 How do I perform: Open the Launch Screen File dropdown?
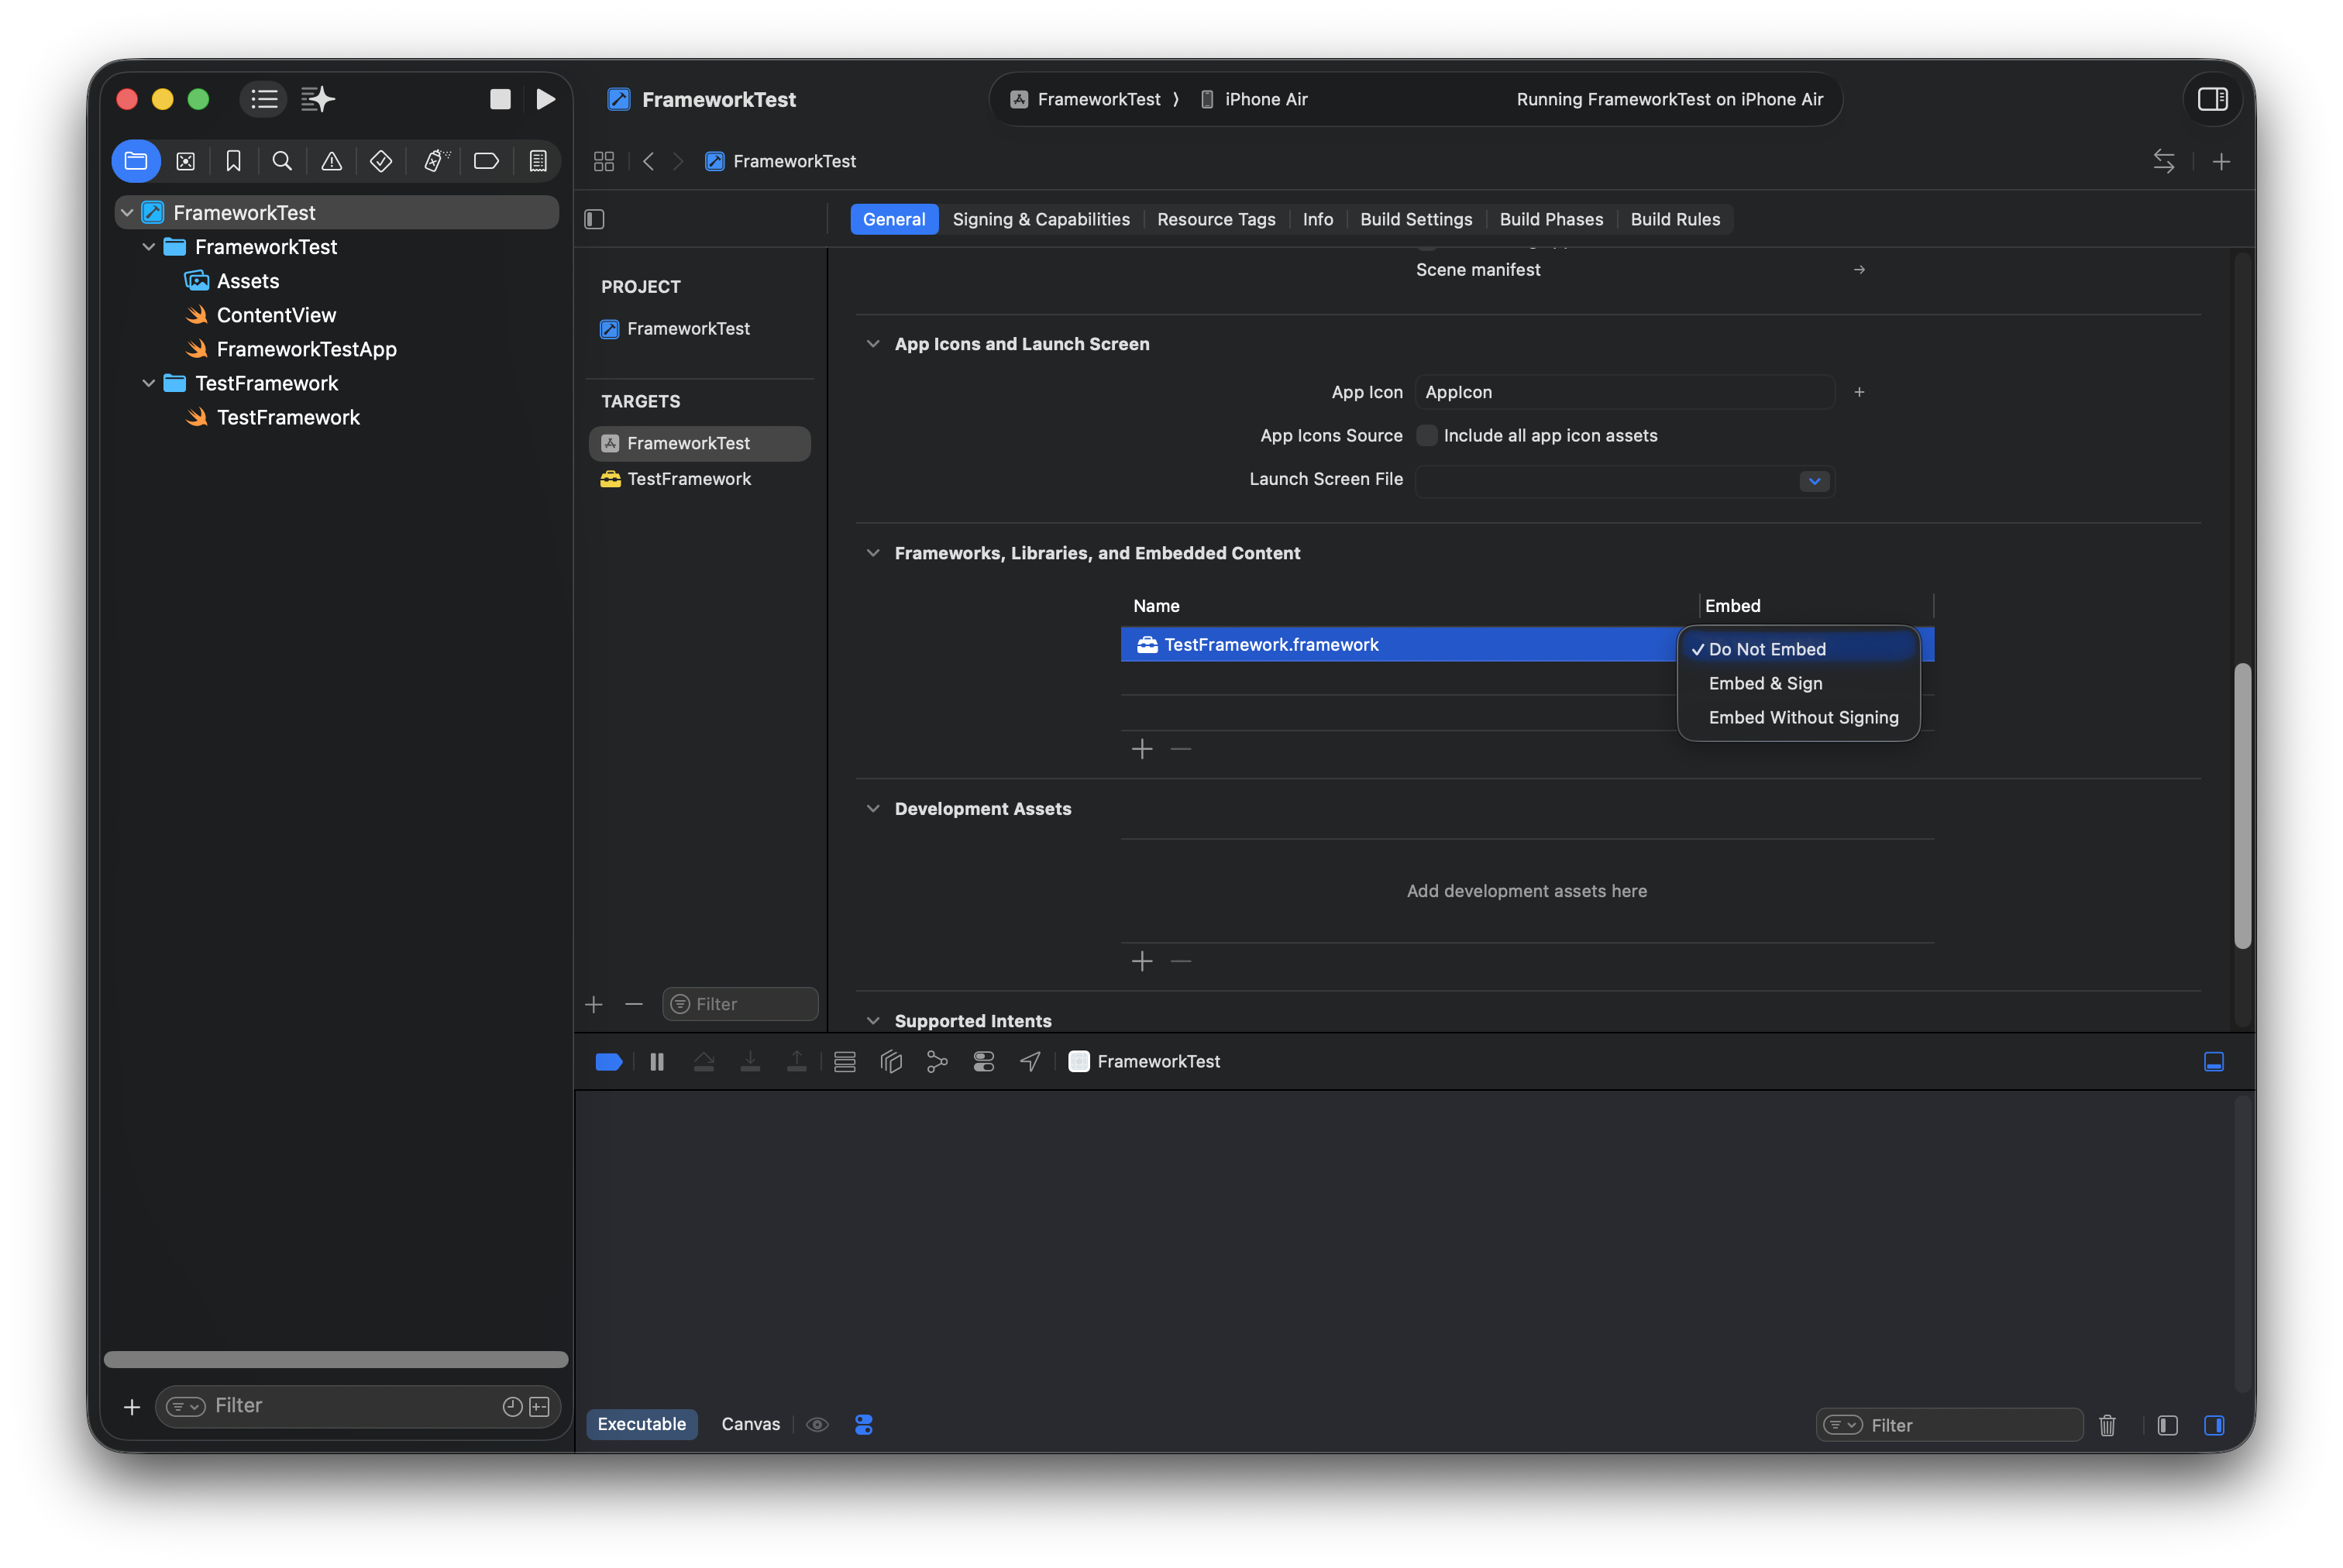point(1814,481)
